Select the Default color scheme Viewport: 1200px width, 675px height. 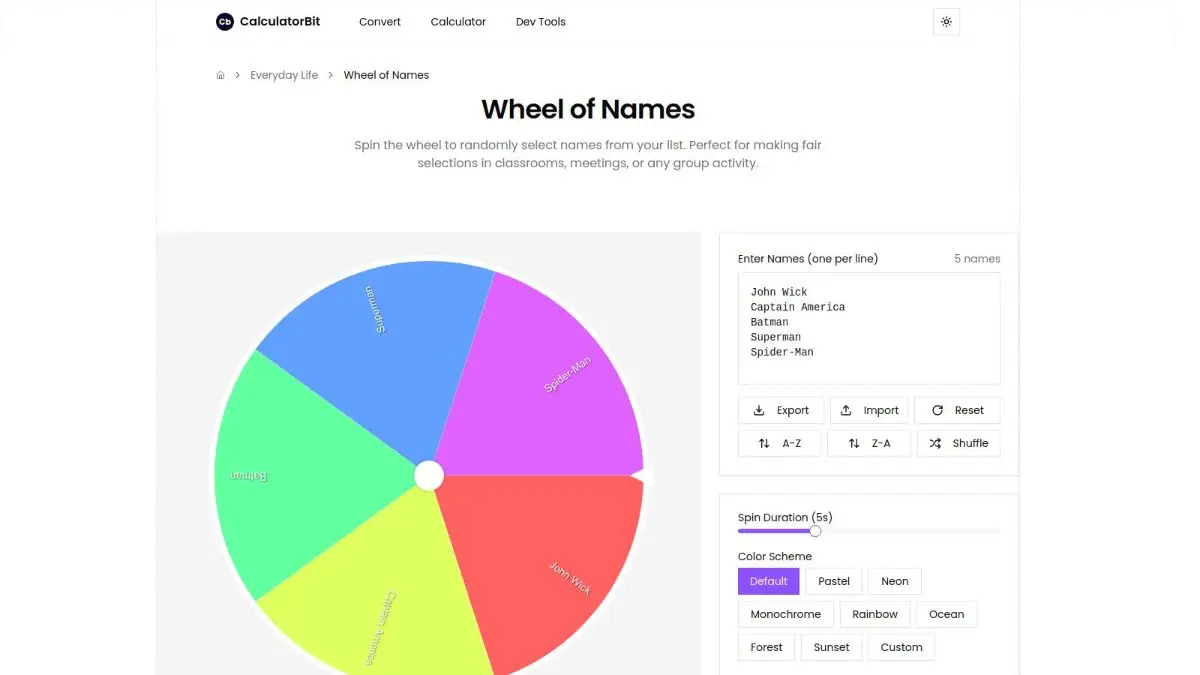(769, 581)
